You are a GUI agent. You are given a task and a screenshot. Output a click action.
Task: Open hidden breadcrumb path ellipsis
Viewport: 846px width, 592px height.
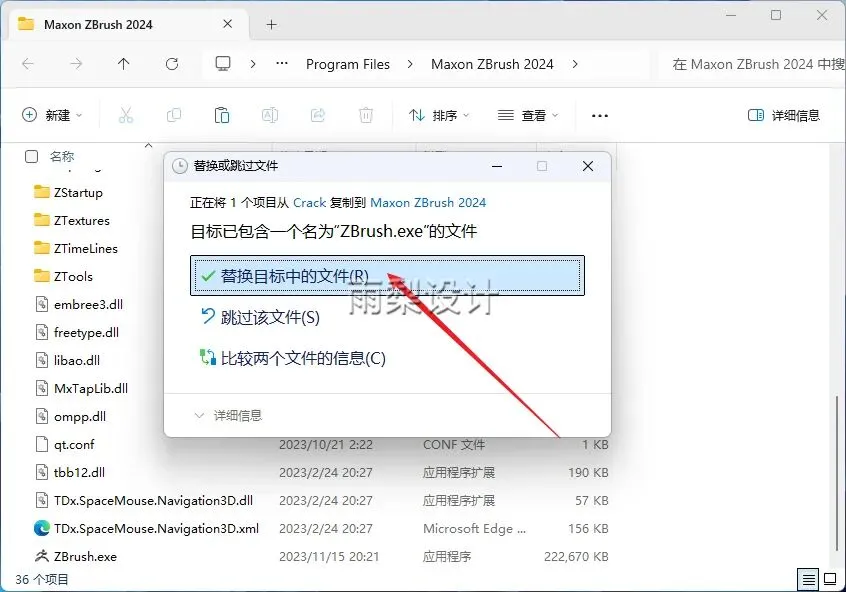click(x=282, y=64)
